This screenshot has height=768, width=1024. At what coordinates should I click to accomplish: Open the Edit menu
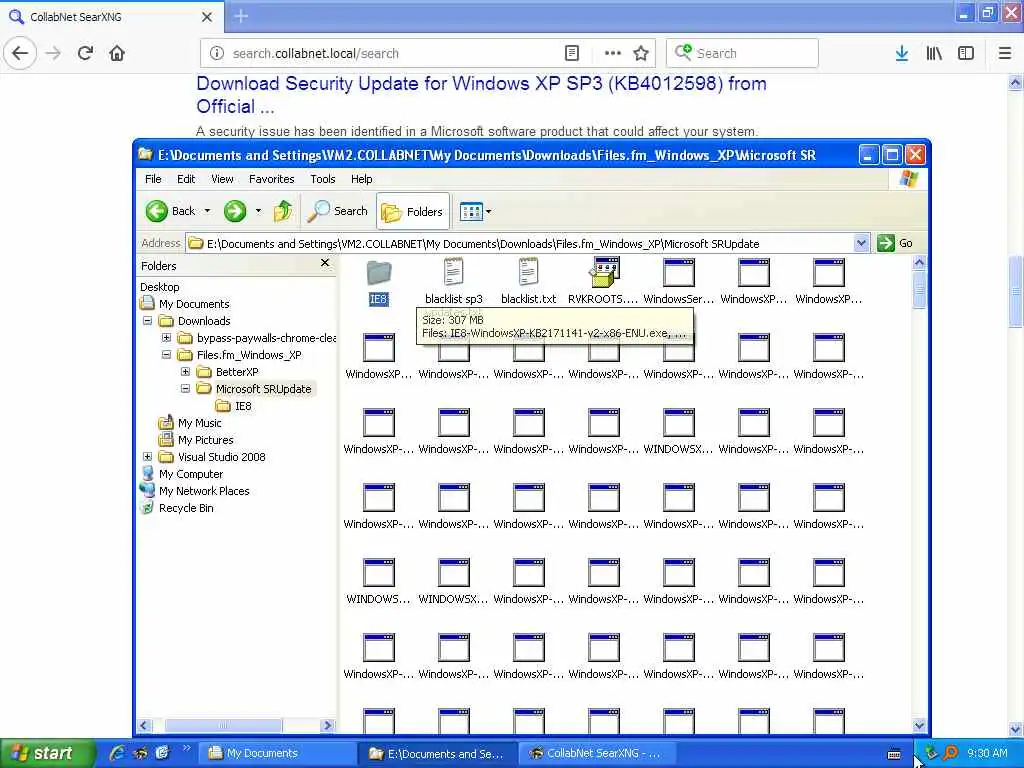[185, 179]
